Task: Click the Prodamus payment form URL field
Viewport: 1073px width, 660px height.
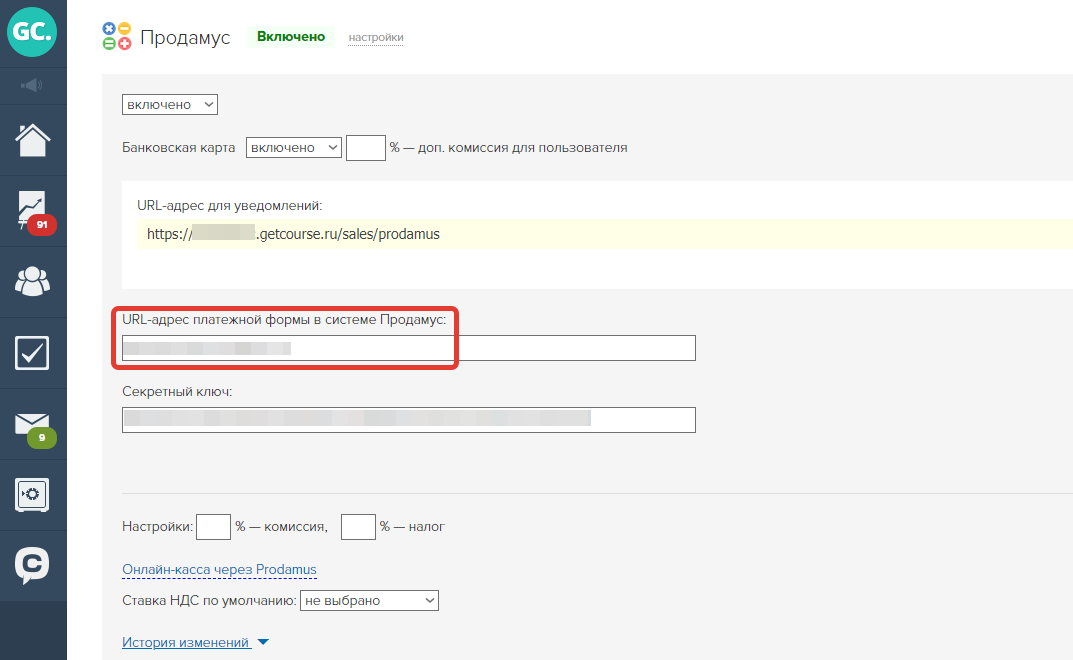Action: click(x=409, y=348)
